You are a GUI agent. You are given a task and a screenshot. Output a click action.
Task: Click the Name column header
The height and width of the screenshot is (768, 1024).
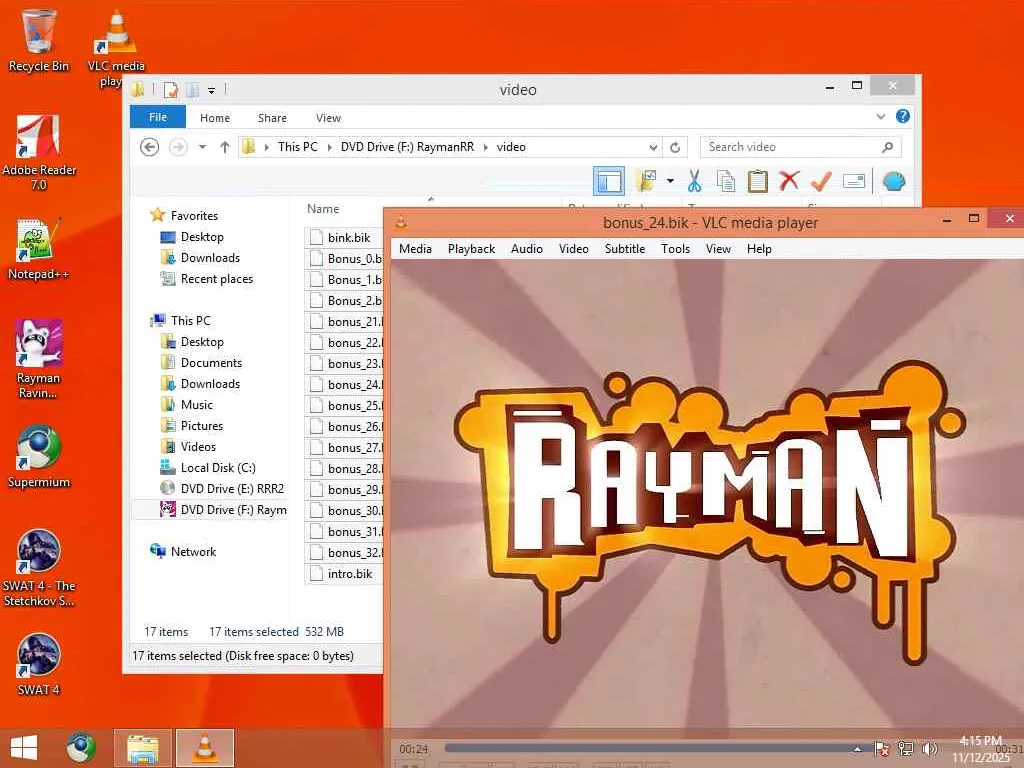point(323,209)
